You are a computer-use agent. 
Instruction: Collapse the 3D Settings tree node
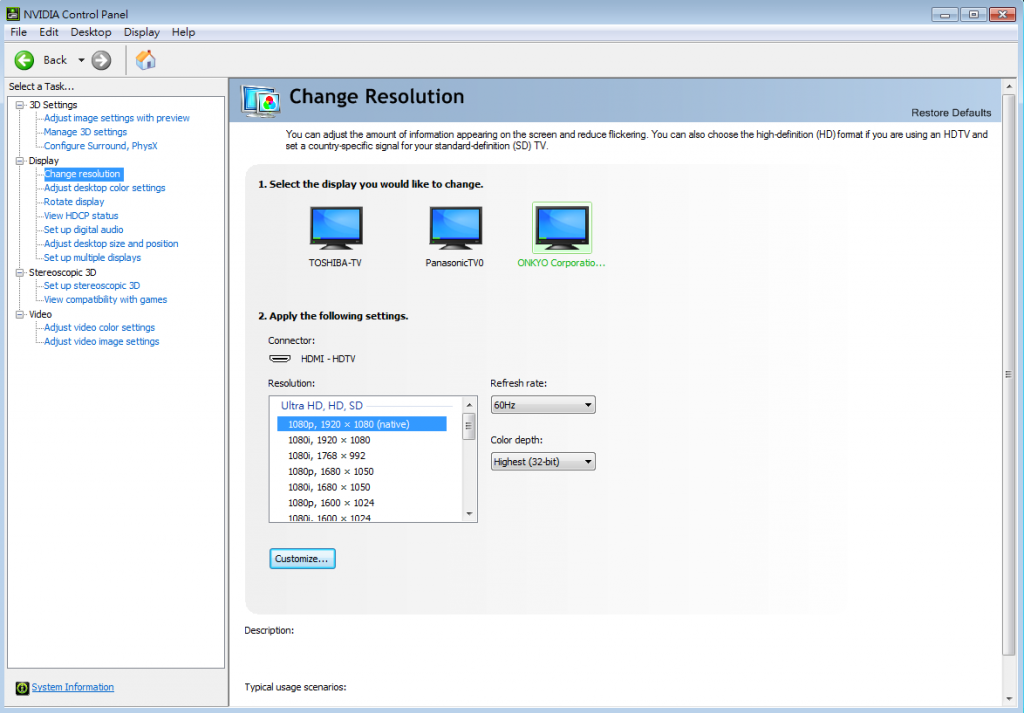(20, 104)
